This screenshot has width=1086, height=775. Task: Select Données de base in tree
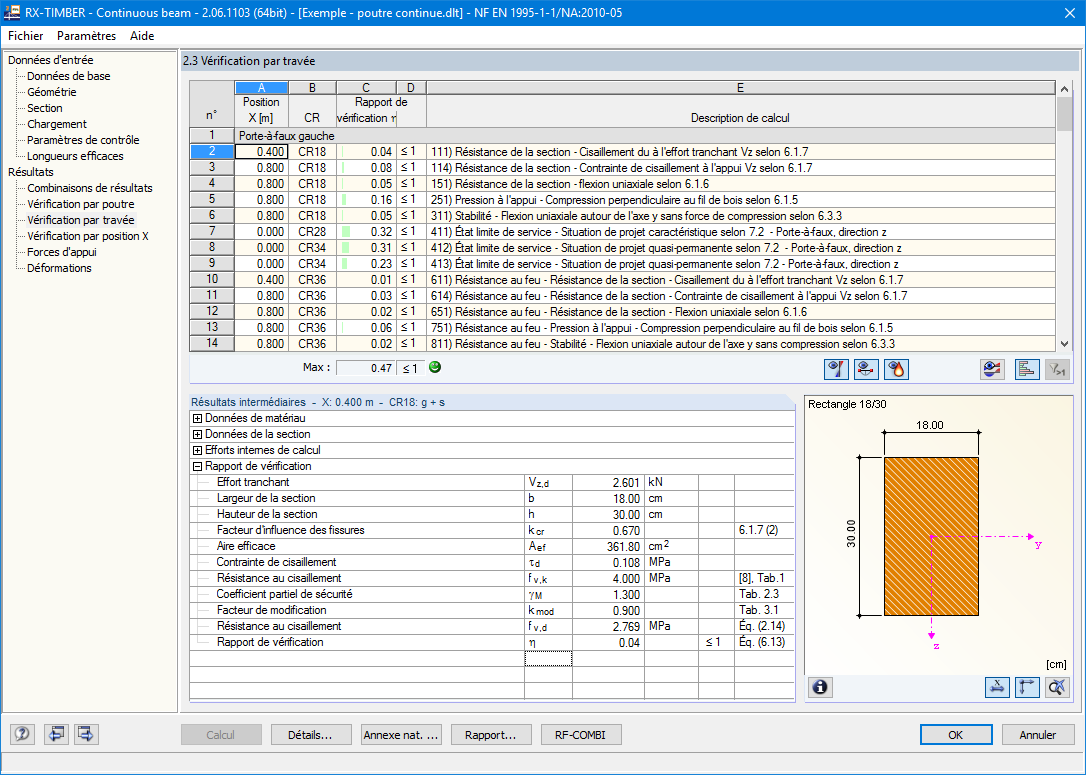(x=69, y=76)
